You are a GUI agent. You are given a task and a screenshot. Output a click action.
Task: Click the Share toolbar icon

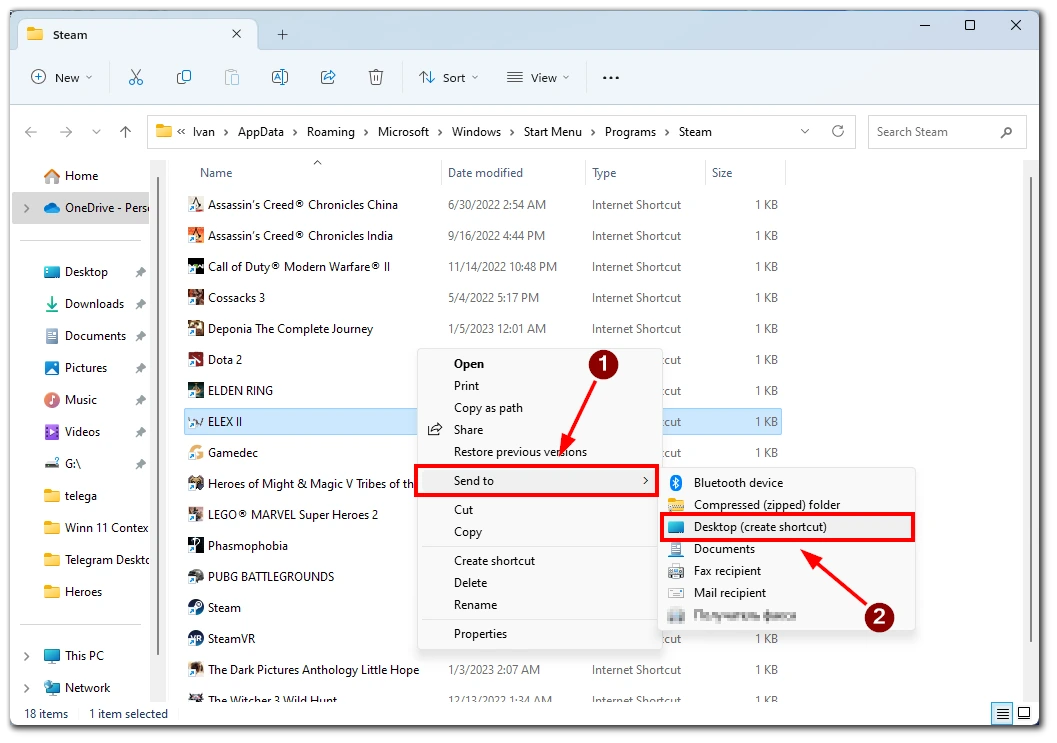click(328, 78)
